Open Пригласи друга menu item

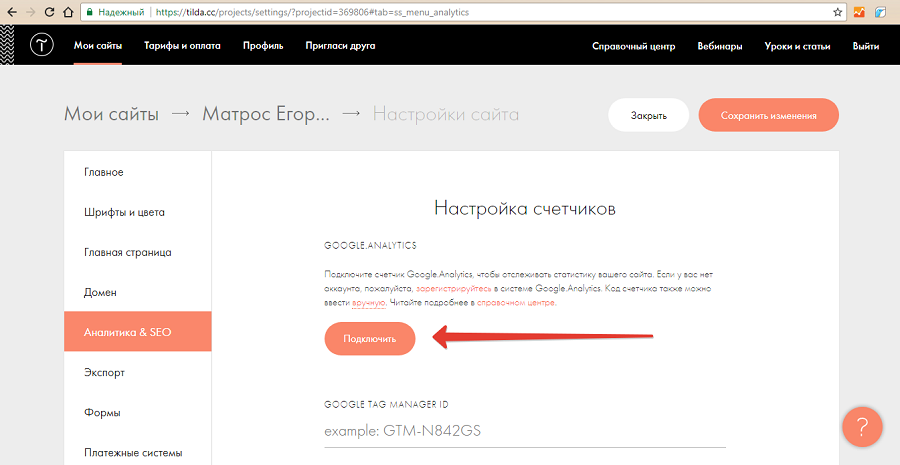(x=340, y=46)
